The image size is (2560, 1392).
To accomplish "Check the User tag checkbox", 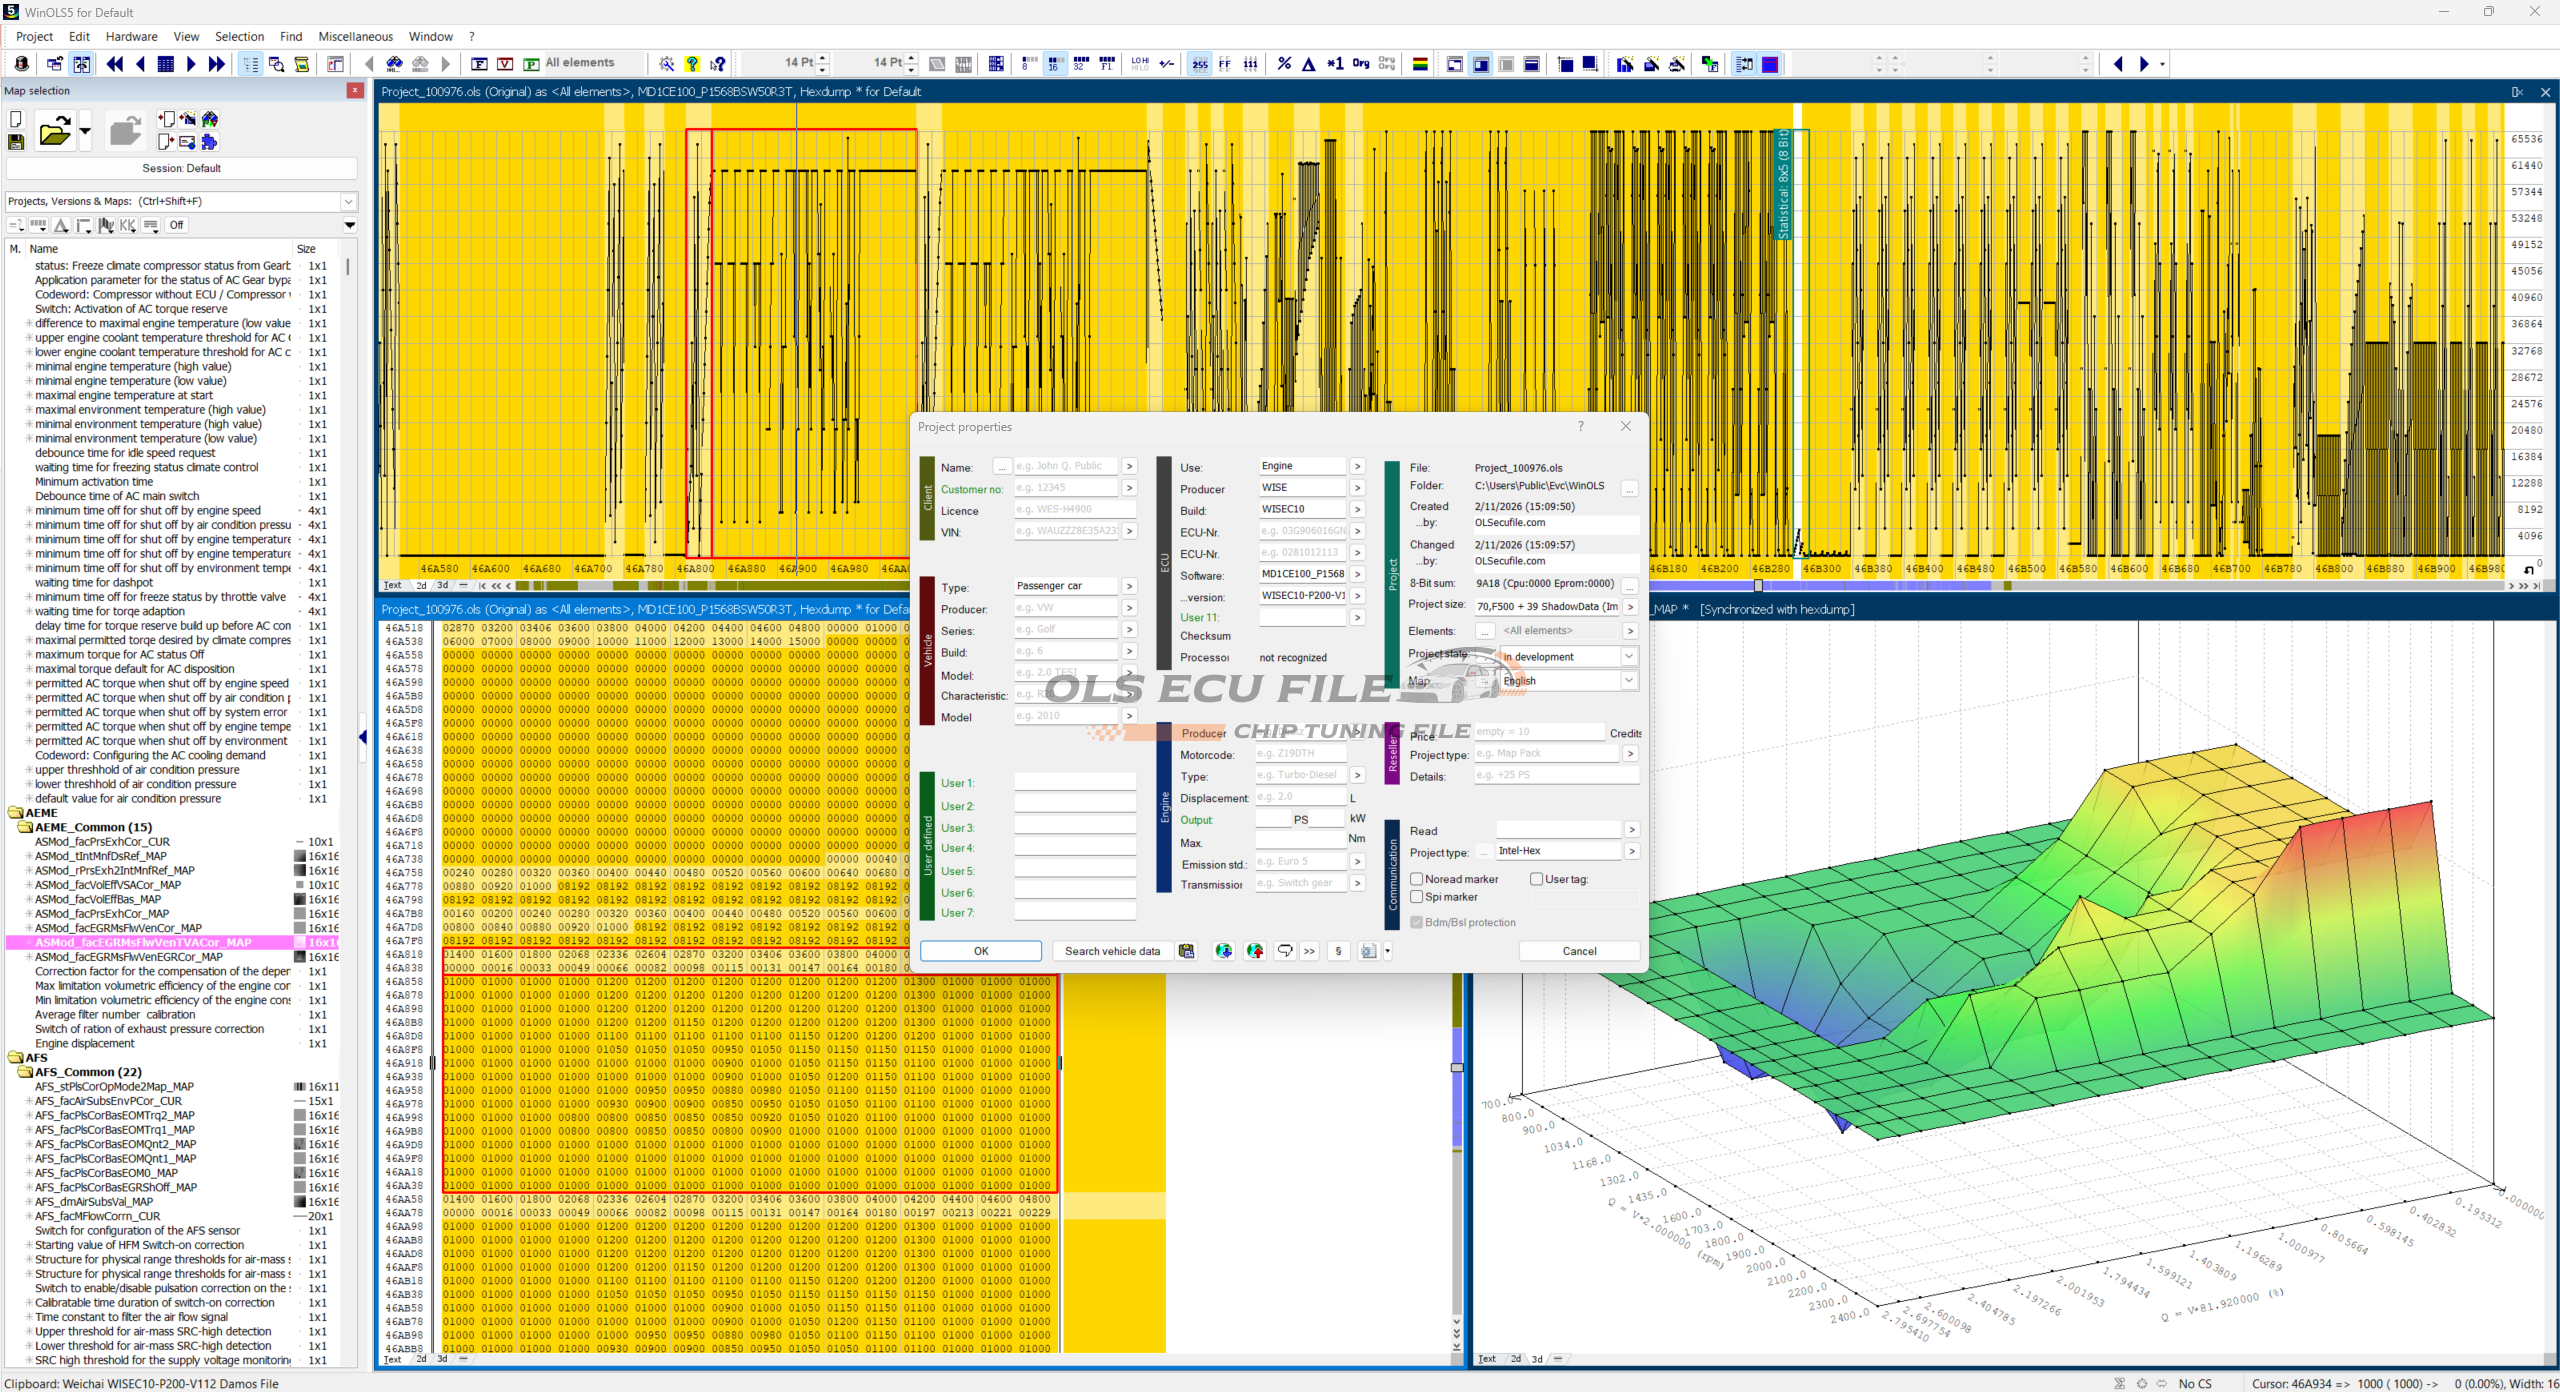I will click(1536, 879).
